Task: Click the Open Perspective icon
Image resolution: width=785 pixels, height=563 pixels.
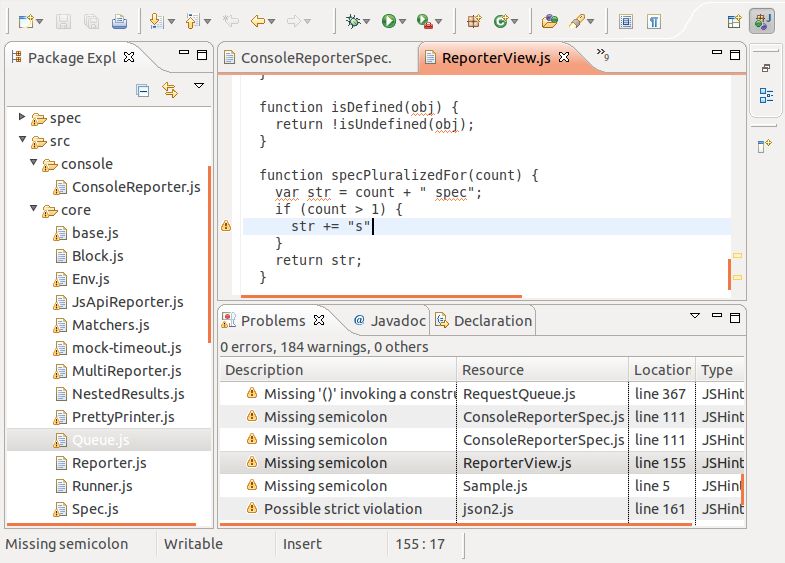Action: pyautogui.click(x=734, y=21)
